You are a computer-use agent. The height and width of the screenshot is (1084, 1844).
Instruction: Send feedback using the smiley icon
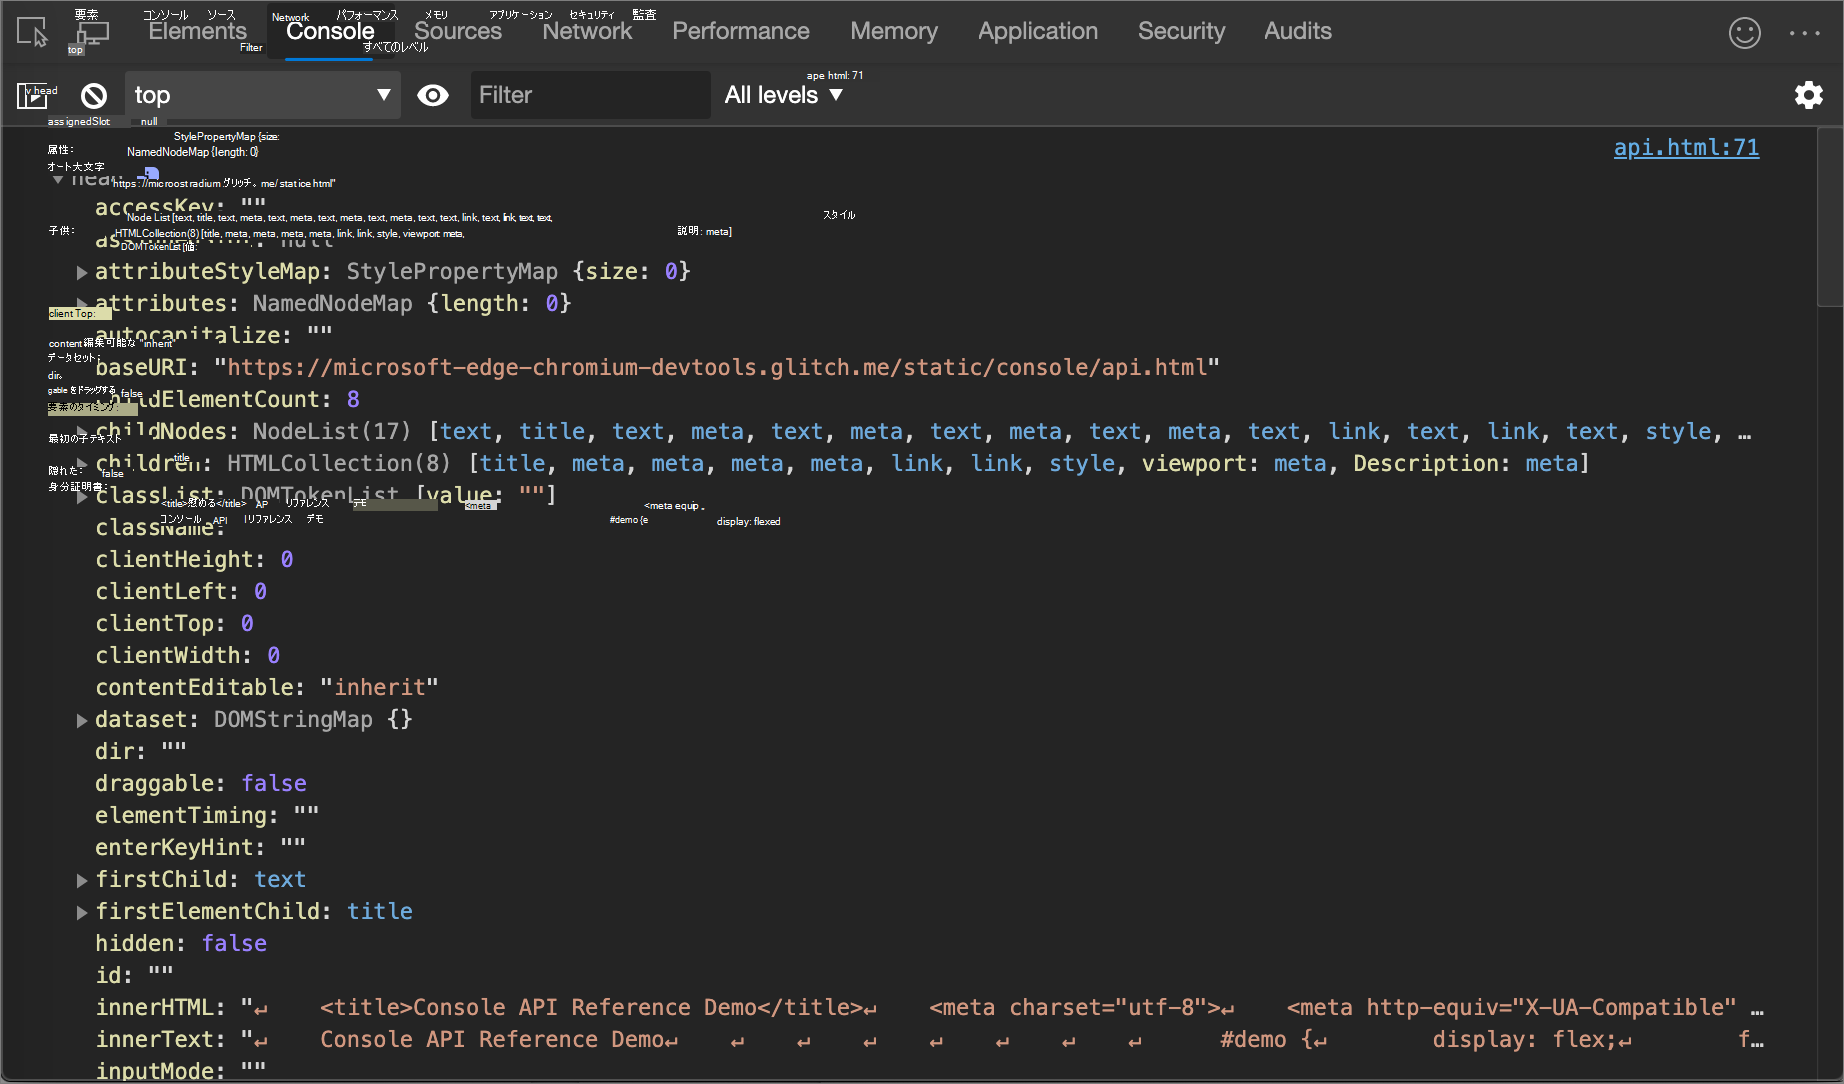(x=1745, y=32)
